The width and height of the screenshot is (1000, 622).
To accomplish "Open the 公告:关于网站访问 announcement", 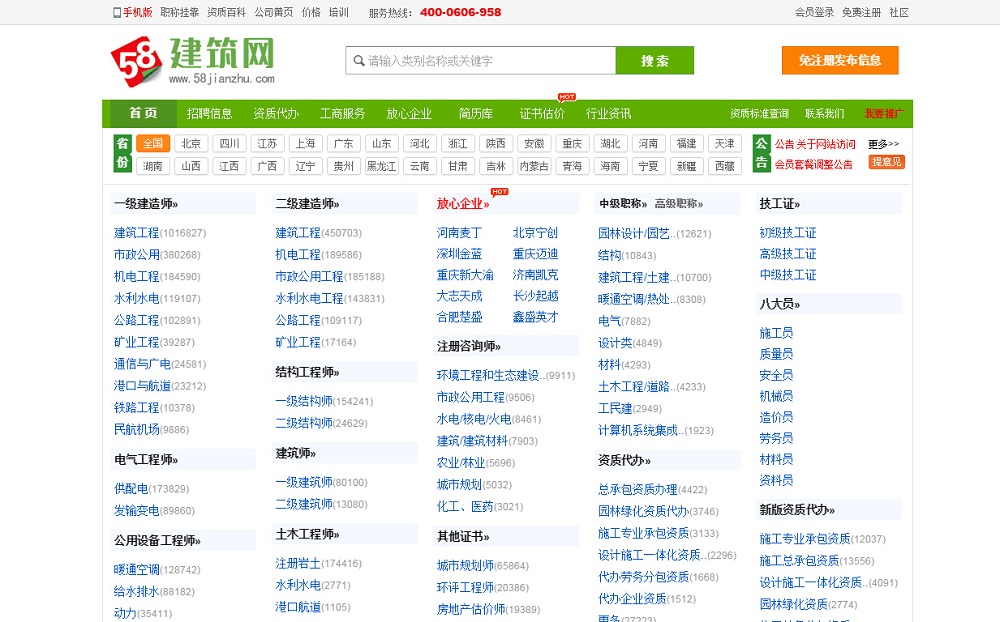I will coord(815,144).
